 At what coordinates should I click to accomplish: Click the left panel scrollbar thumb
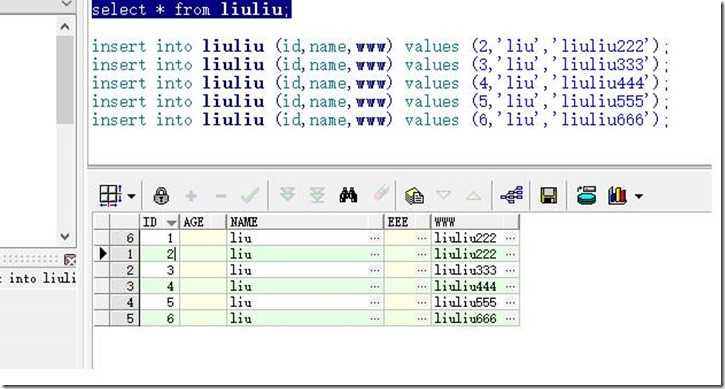point(65,80)
